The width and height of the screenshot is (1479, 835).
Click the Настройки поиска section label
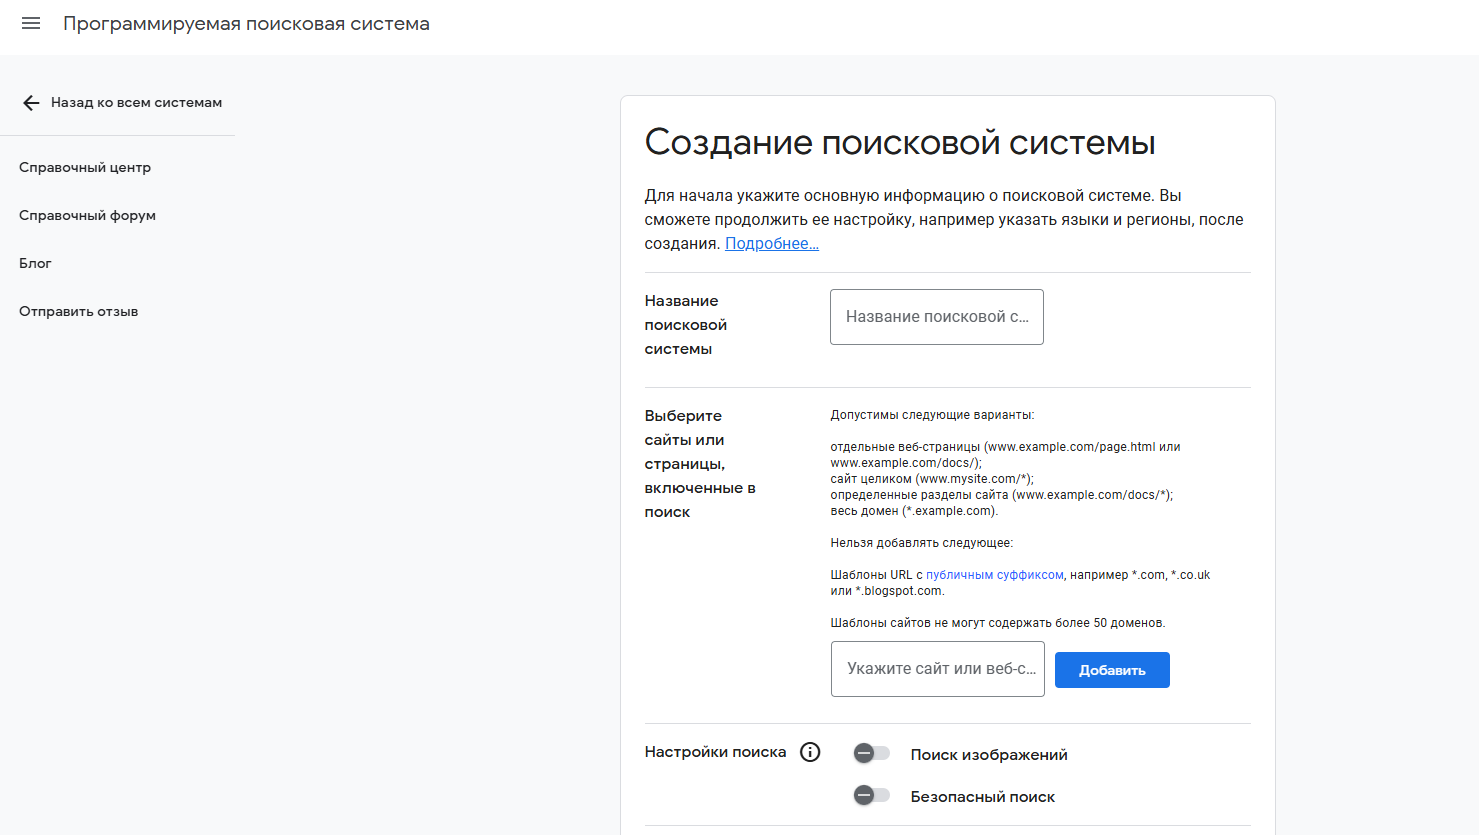pos(715,752)
